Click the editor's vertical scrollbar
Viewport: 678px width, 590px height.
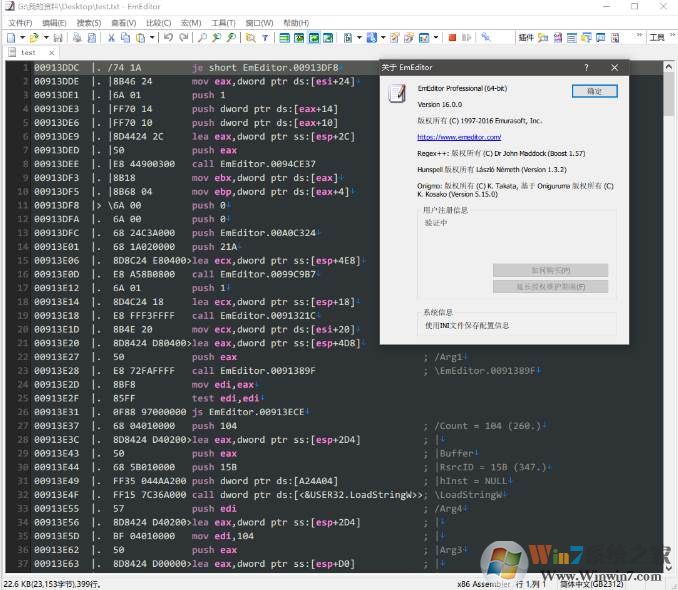(668, 300)
